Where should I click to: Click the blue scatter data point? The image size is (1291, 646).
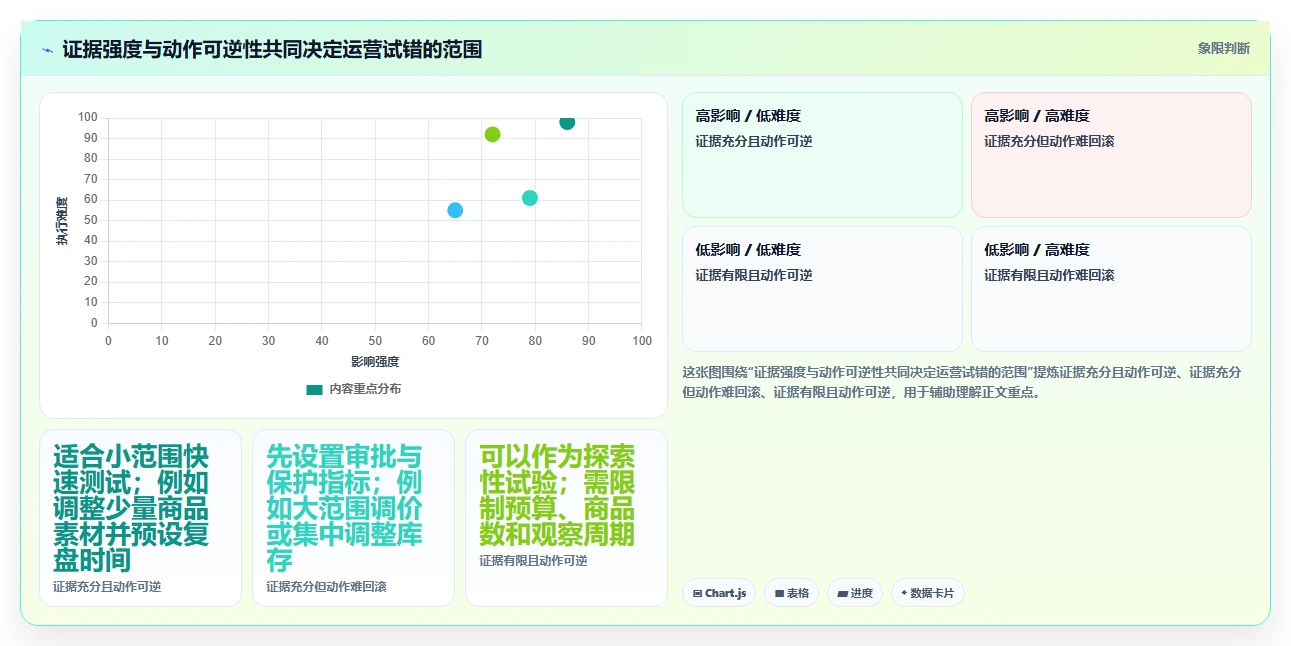(x=455, y=210)
